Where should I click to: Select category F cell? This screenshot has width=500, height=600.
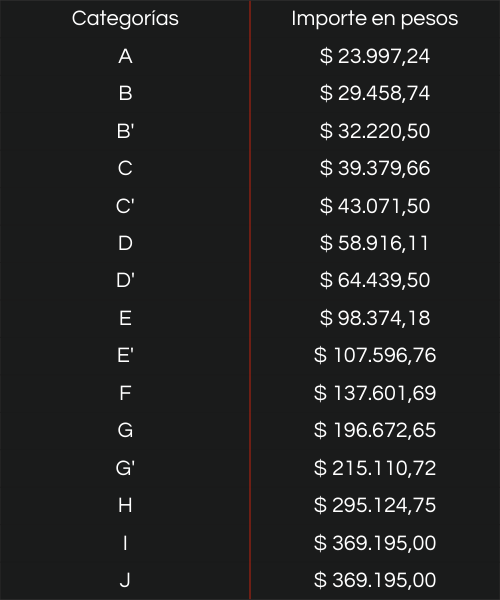(125, 393)
